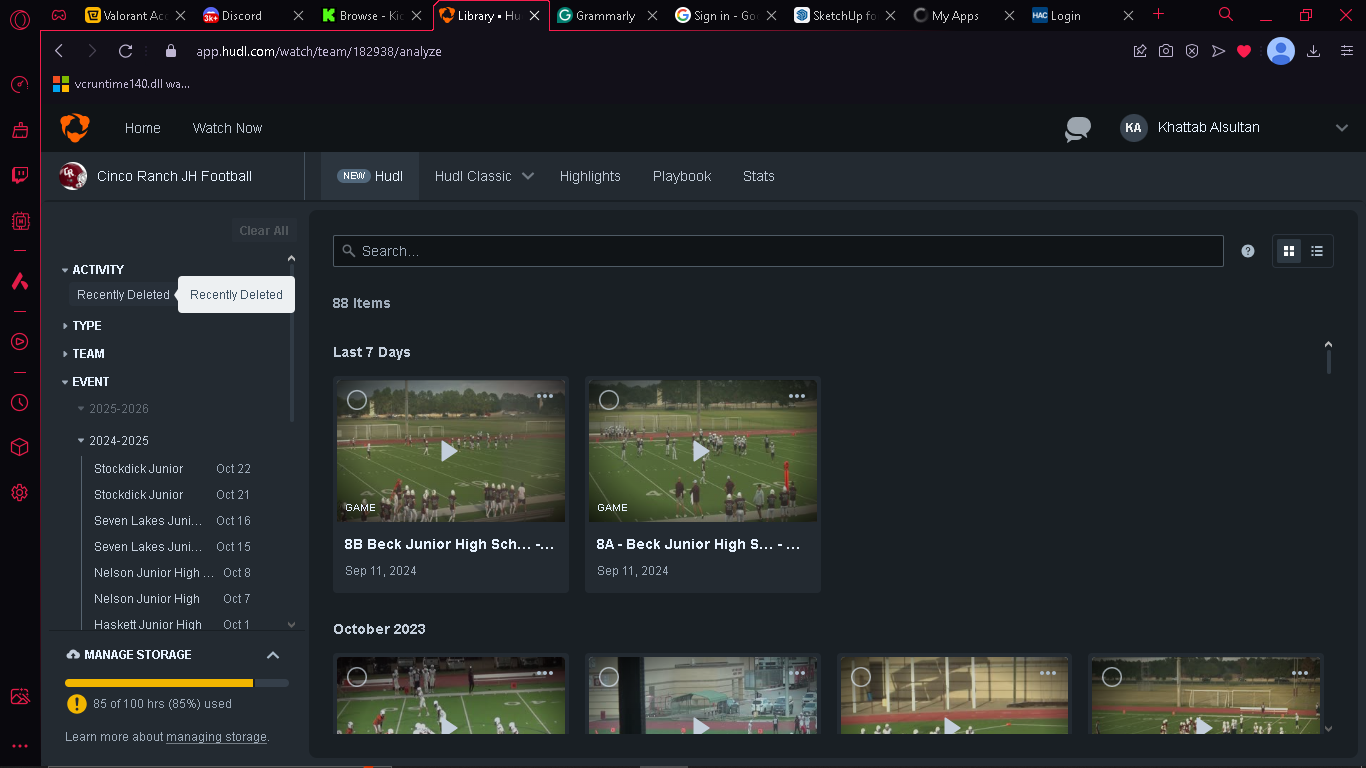Screen dimensions: 1366x768
Task: Select Seven Lakes Oct 16 event
Action: [172, 521]
